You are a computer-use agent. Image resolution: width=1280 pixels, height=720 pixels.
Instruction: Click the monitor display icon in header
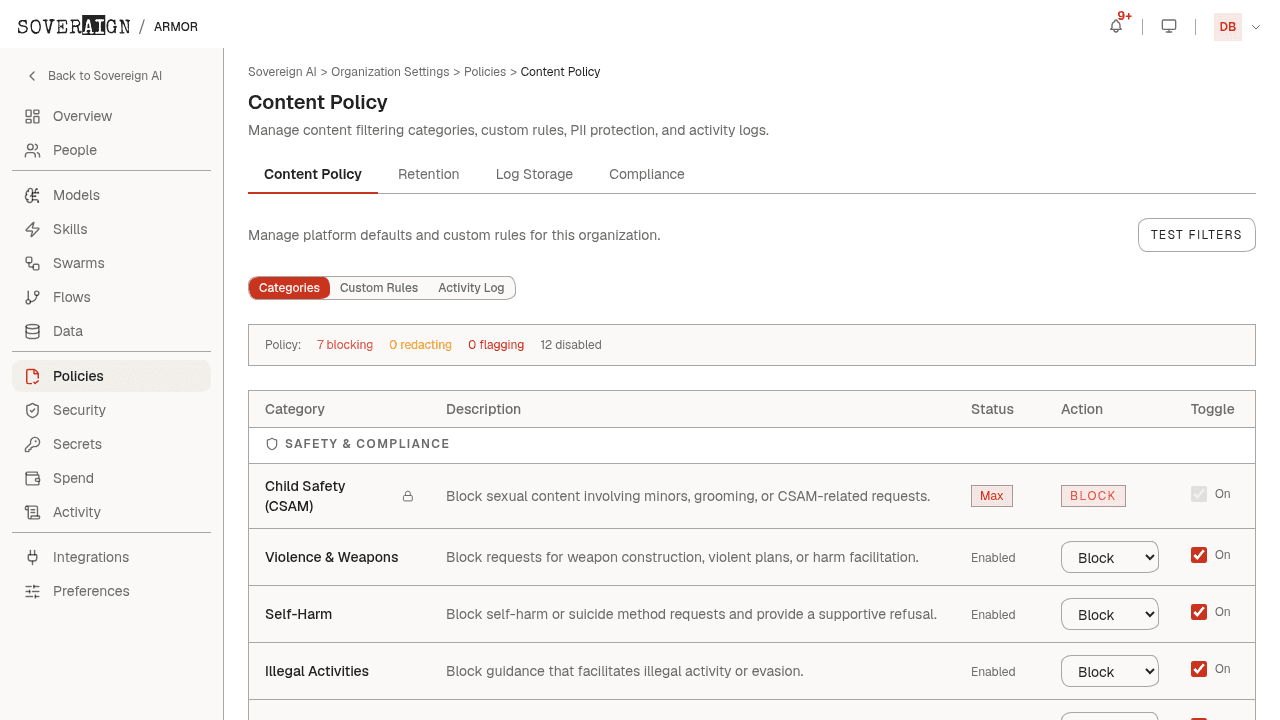point(1169,26)
